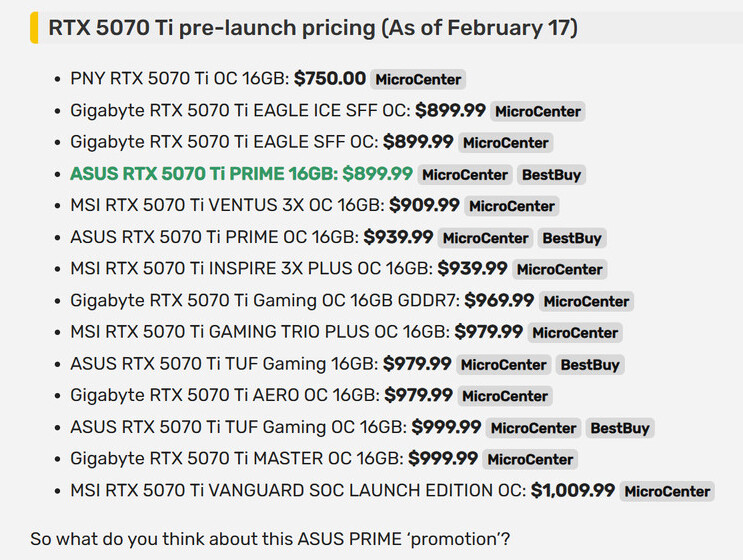
Task: Open MicroCenter link for Gigabyte AERO OC
Action: click(505, 396)
